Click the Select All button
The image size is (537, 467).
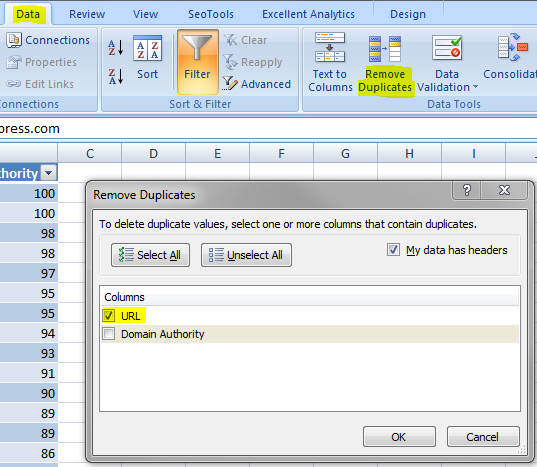(x=150, y=255)
